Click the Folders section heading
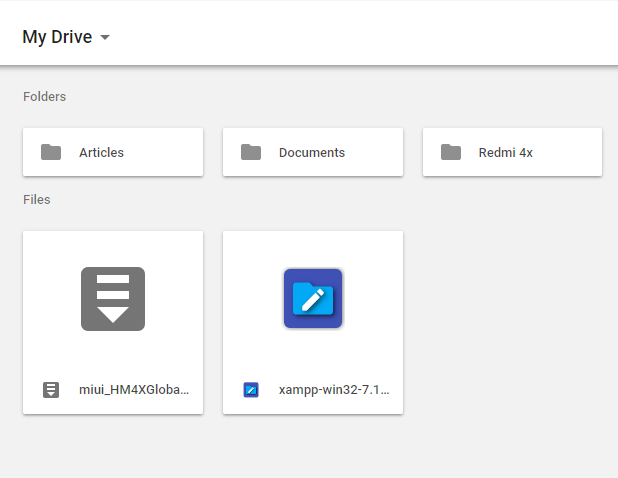The height and width of the screenshot is (478, 618). [44, 97]
